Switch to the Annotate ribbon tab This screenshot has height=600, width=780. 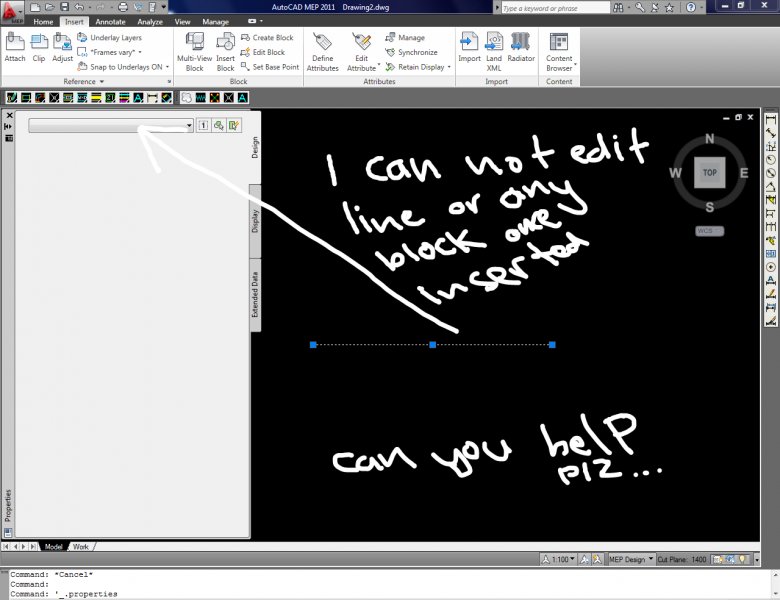click(110, 22)
